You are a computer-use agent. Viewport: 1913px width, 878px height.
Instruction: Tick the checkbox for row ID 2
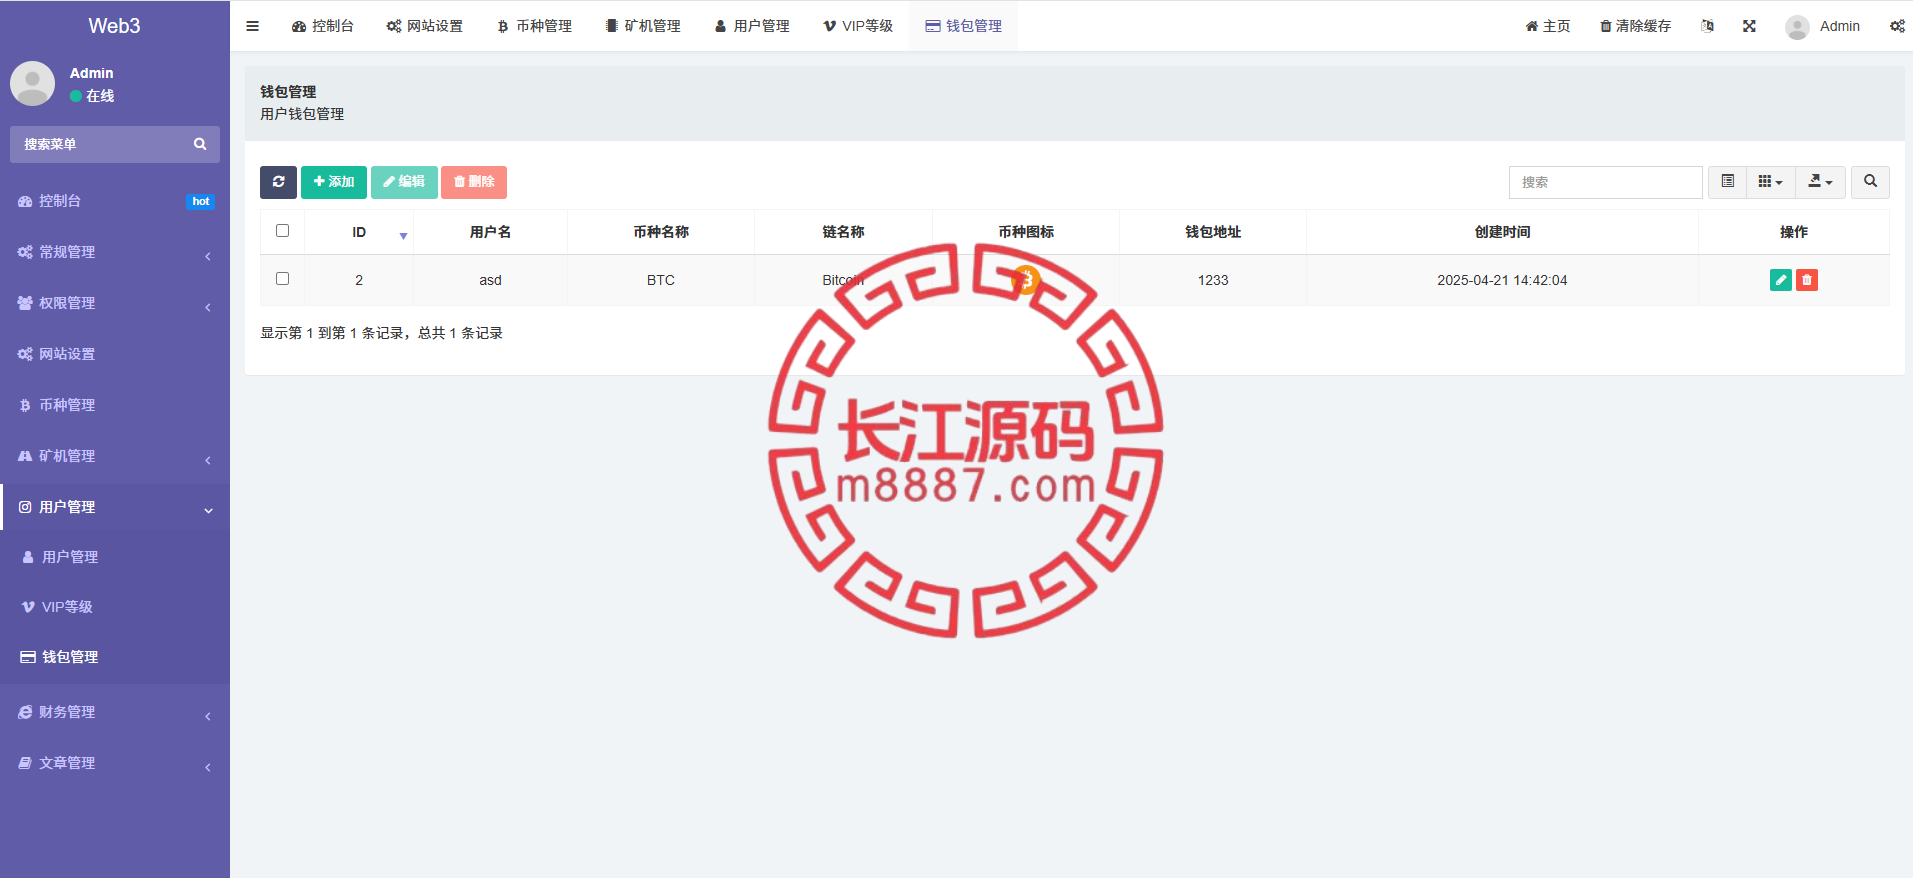(x=282, y=279)
